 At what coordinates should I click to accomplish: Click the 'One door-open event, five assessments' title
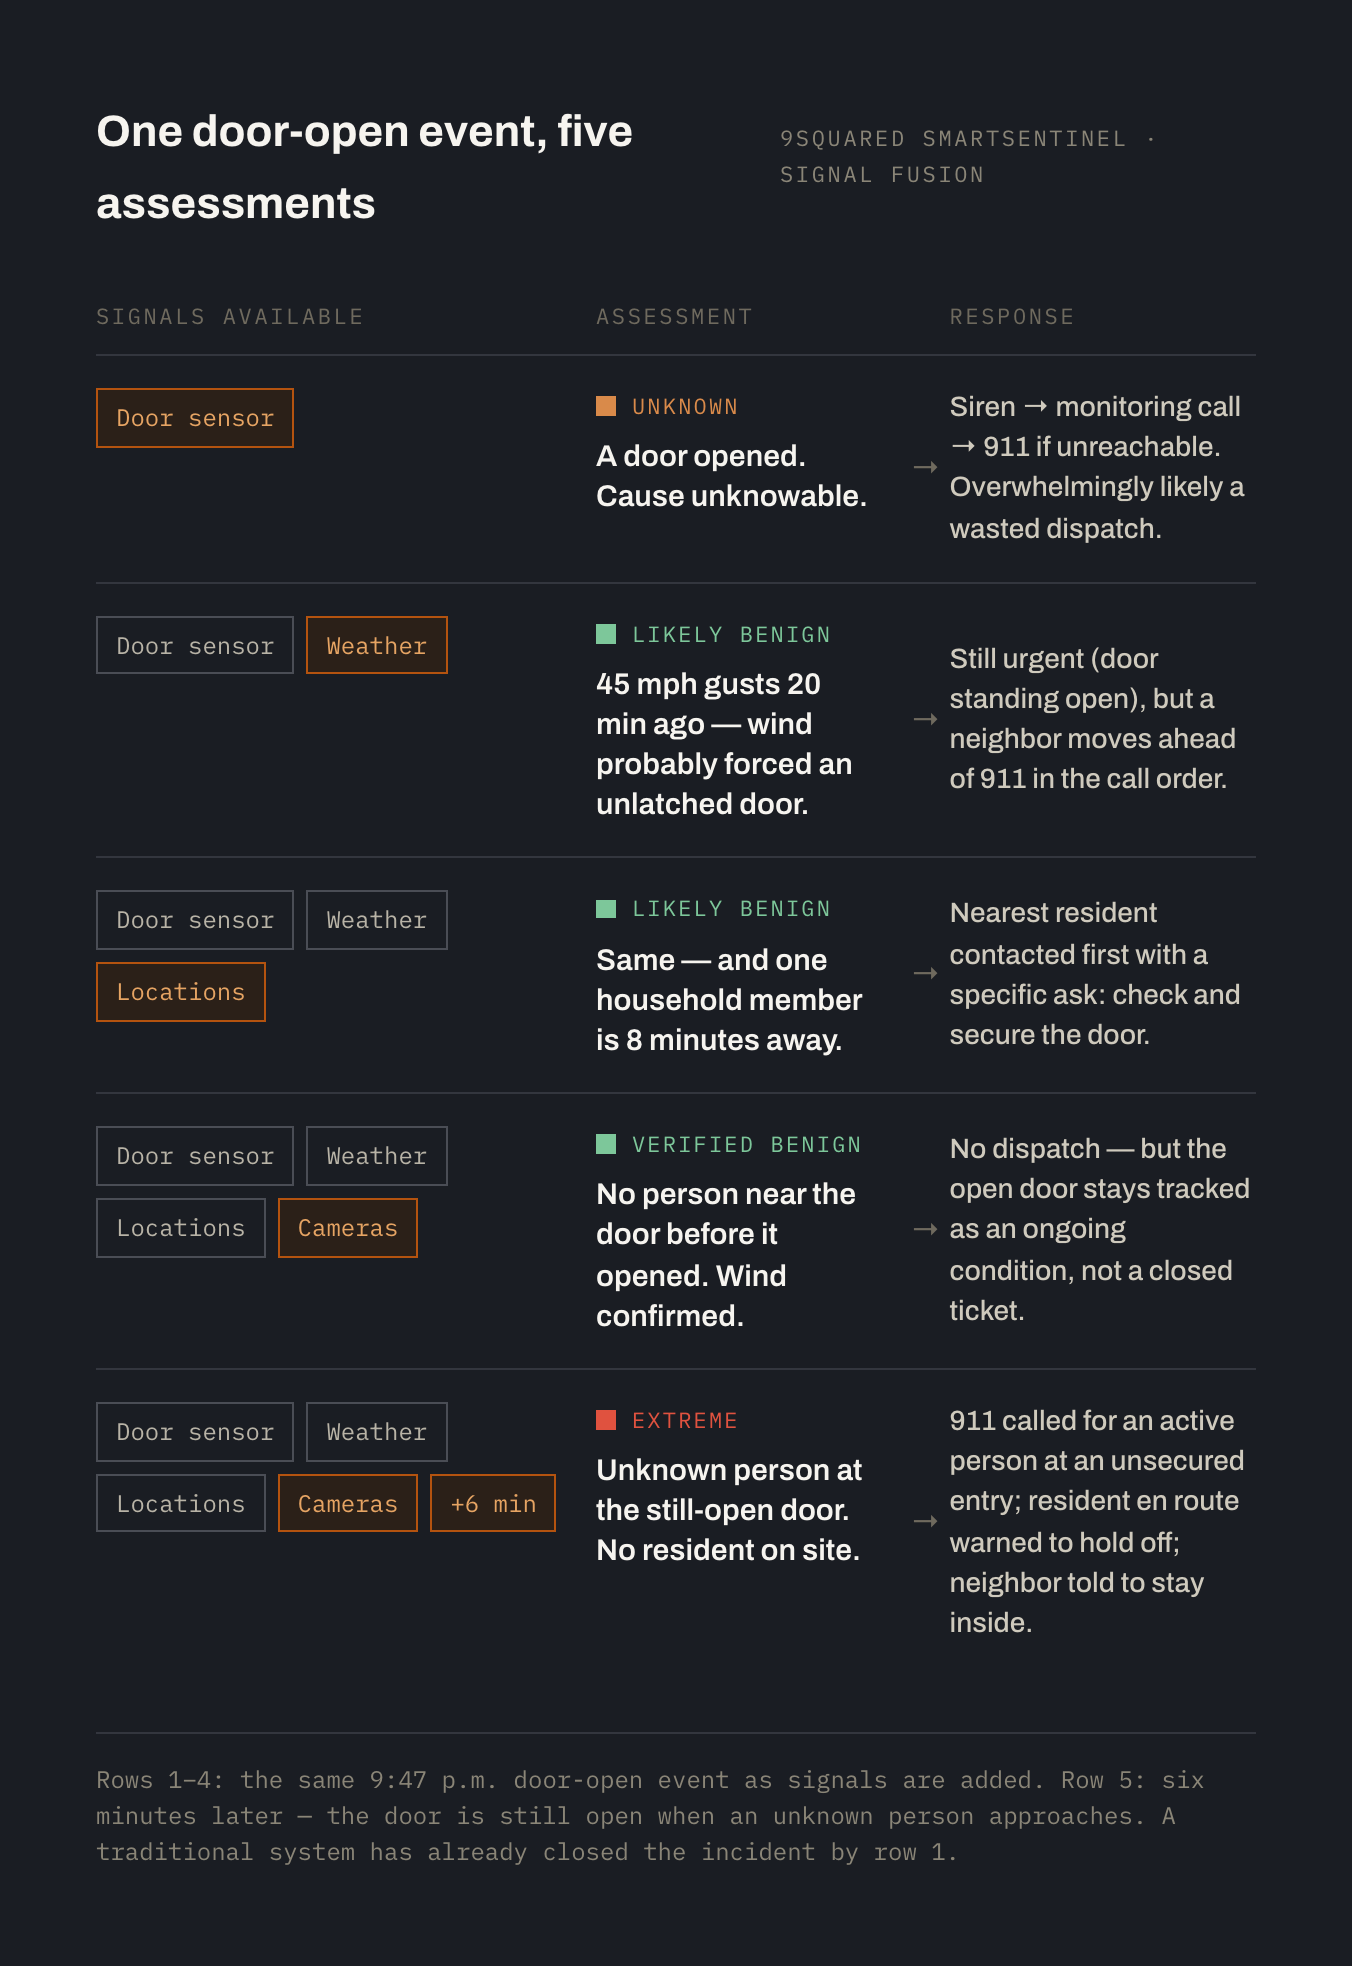[x=365, y=167]
